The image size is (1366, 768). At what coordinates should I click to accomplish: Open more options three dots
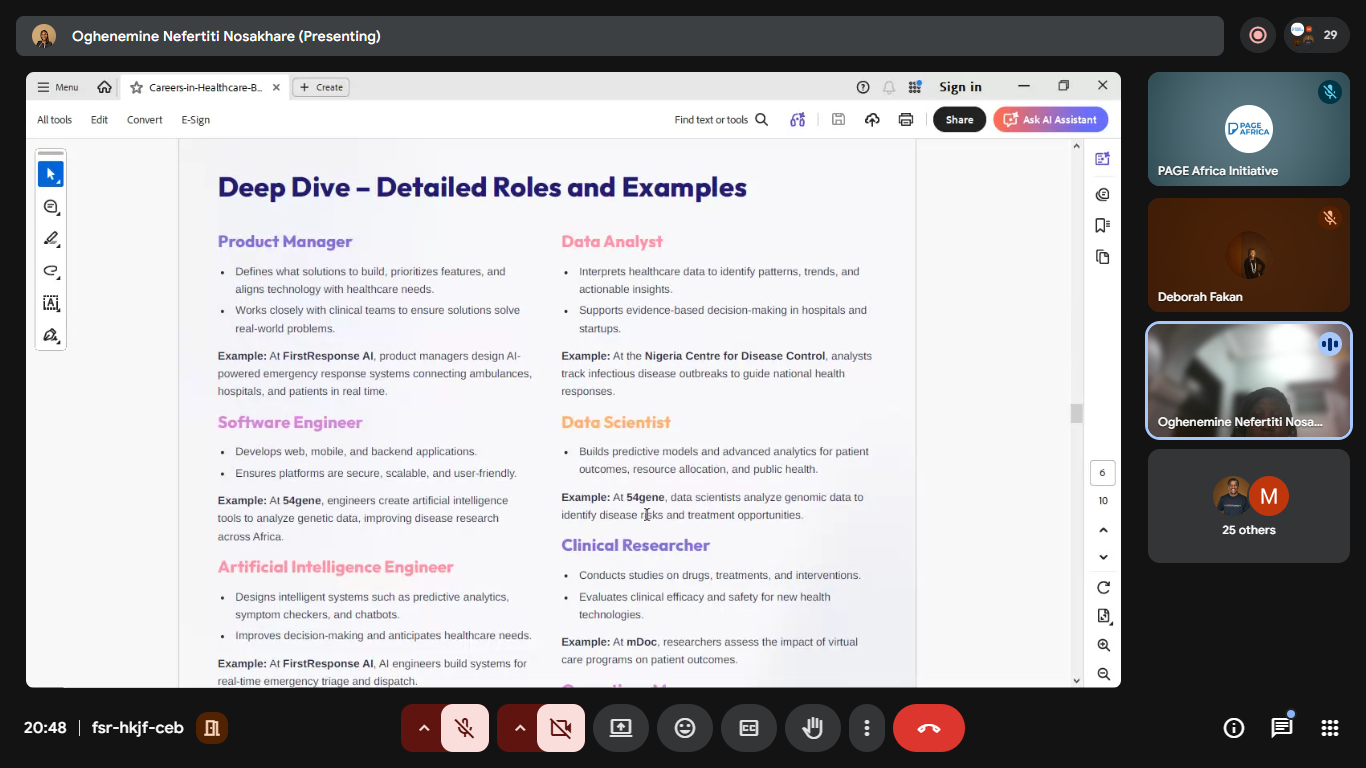[x=867, y=728]
